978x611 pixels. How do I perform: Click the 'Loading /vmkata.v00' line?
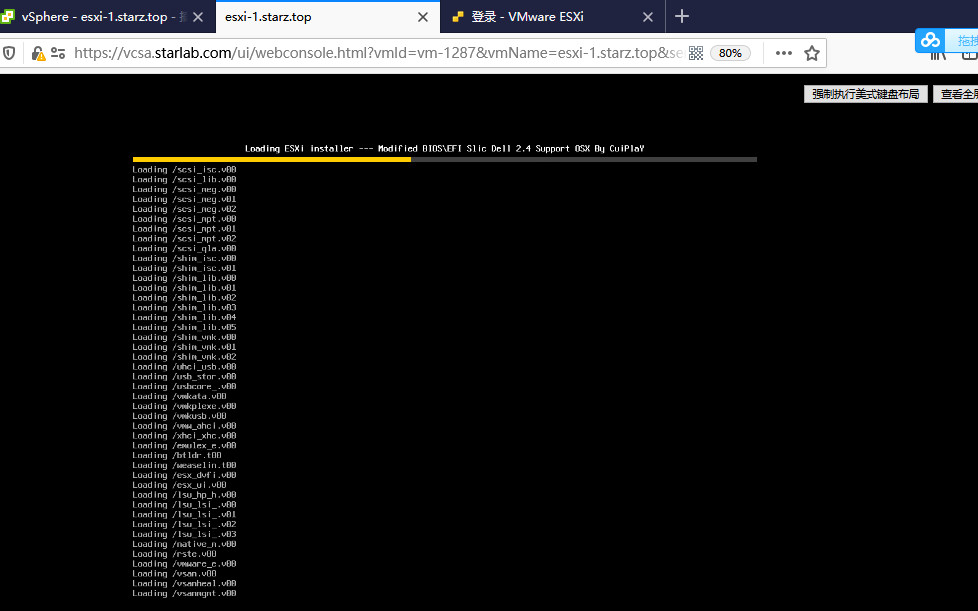click(x=179, y=397)
